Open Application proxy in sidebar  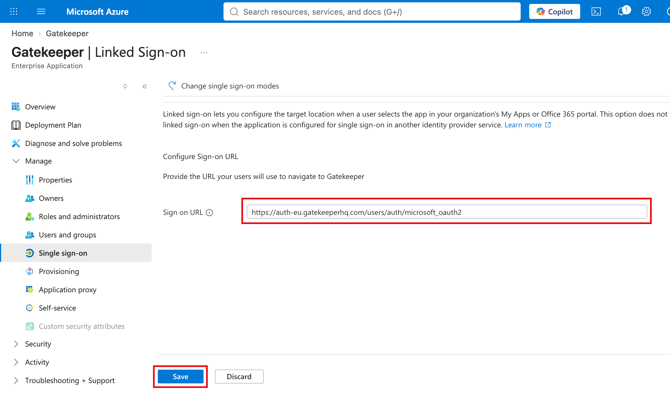coord(68,290)
